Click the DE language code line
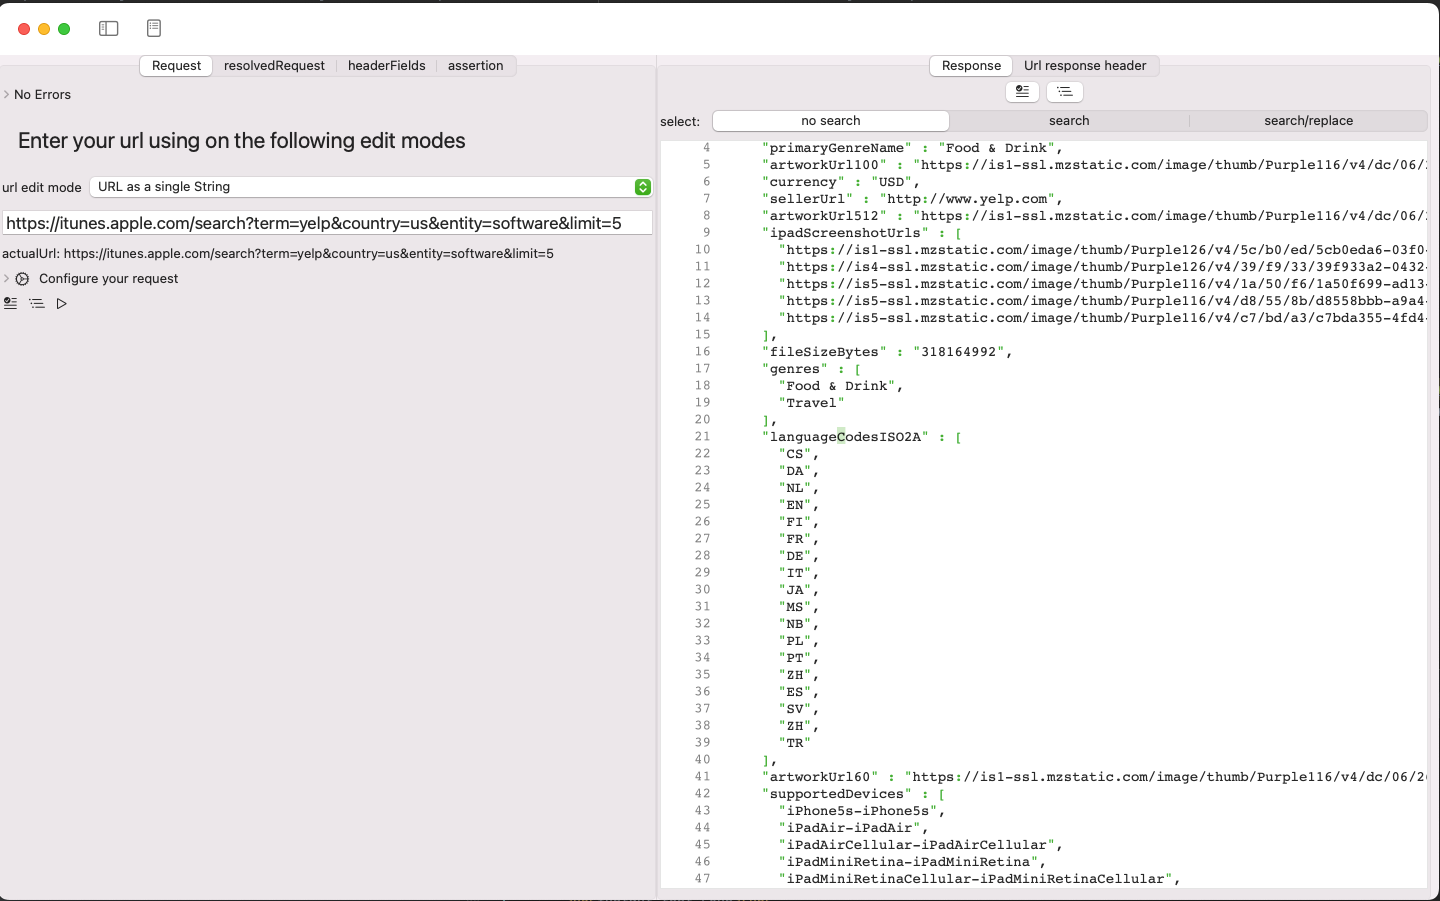Screen dimensions: 1440x901 pyautogui.click(x=799, y=556)
